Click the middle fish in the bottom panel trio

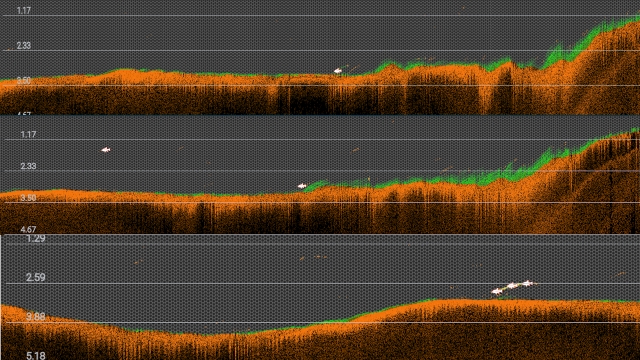tap(512, 286)
